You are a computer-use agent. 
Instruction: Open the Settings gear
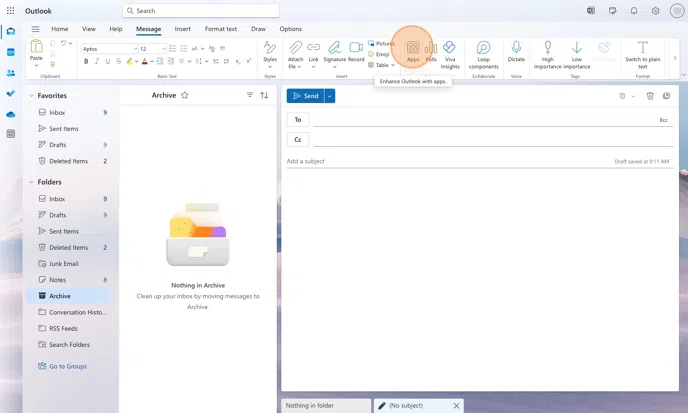click(x=656, y=11)
